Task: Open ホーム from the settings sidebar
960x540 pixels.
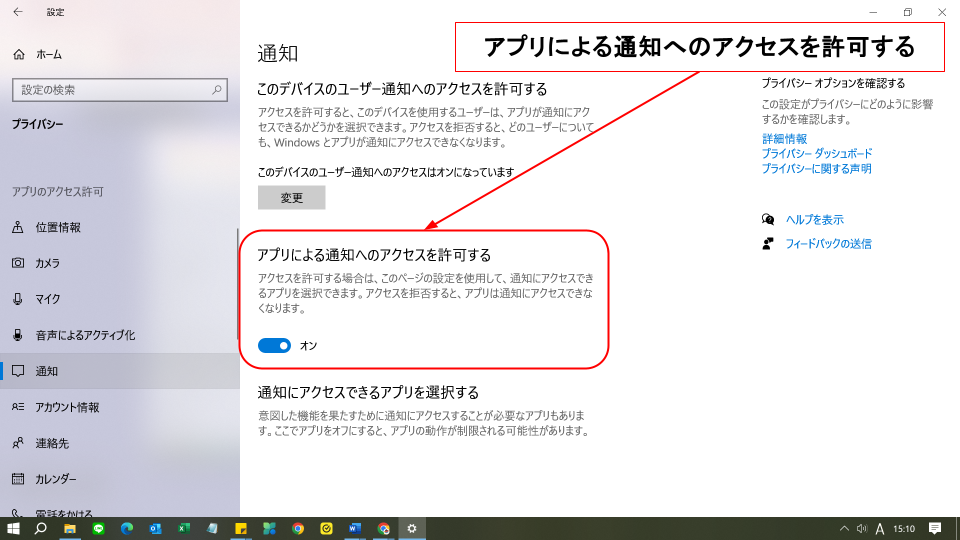Action: tap(48, 54)
